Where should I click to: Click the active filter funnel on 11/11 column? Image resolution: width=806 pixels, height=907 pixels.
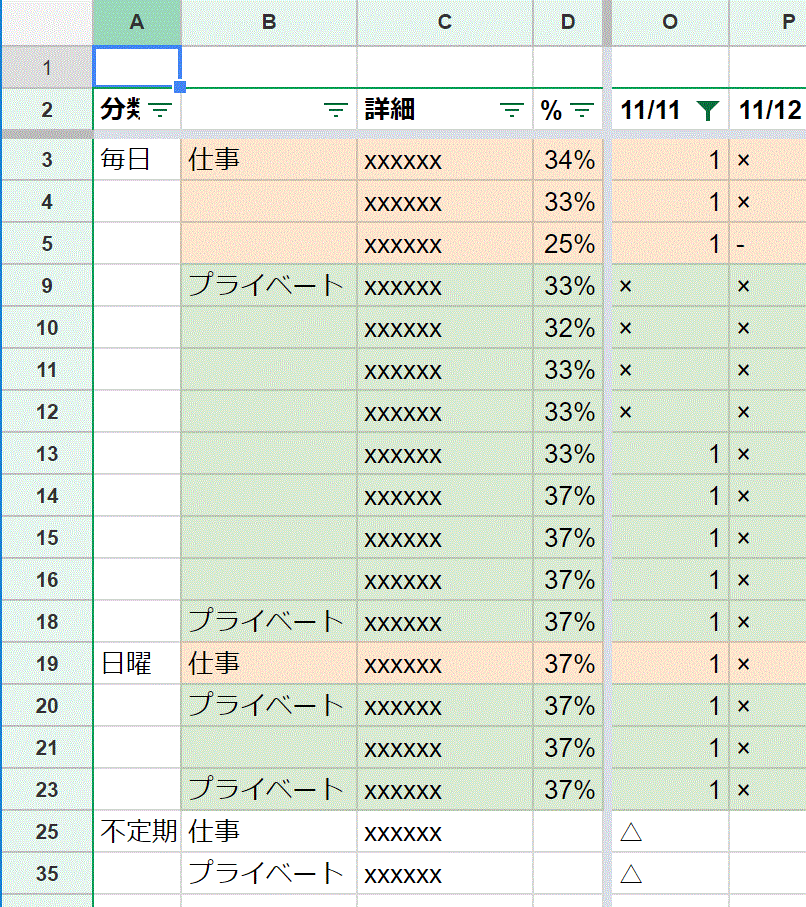(708, 111)
